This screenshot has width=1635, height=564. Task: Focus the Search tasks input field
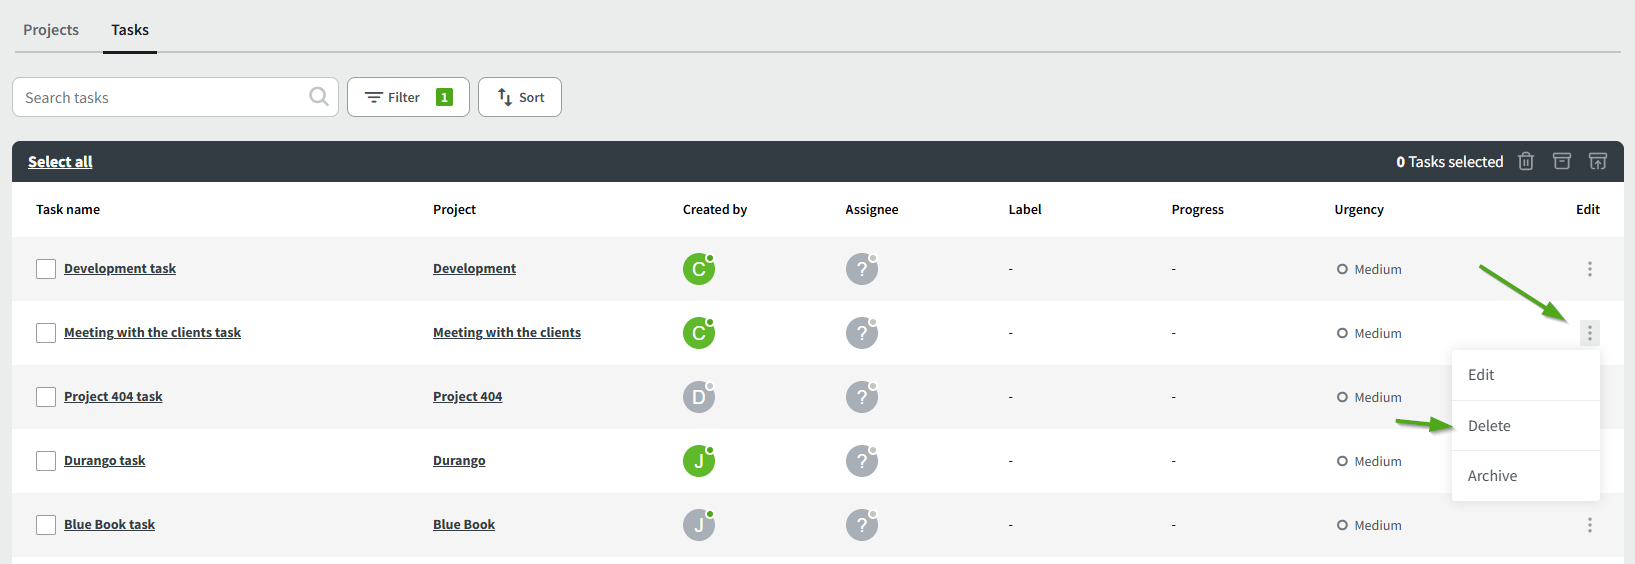(160, 97)
